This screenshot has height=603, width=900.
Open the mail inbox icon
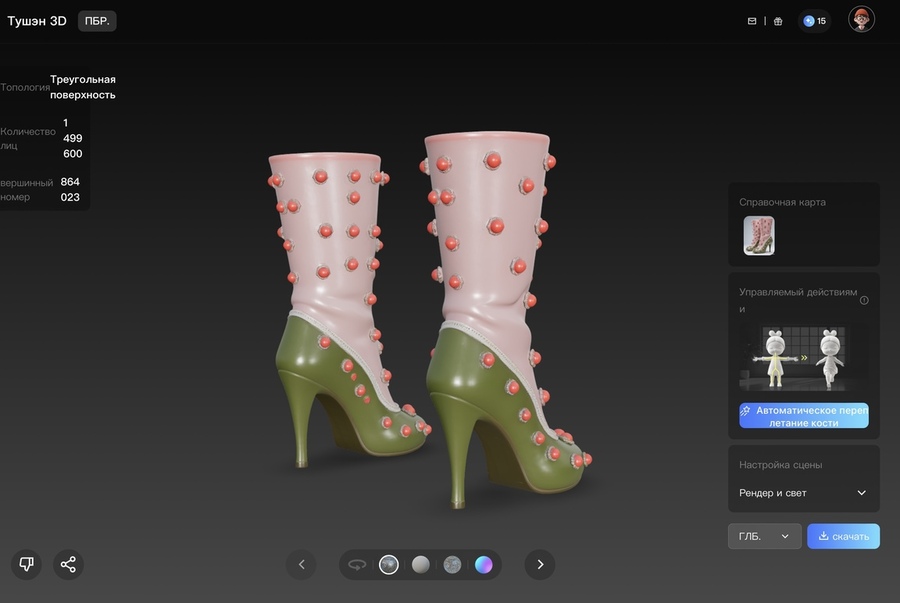[x=752, y=21]
